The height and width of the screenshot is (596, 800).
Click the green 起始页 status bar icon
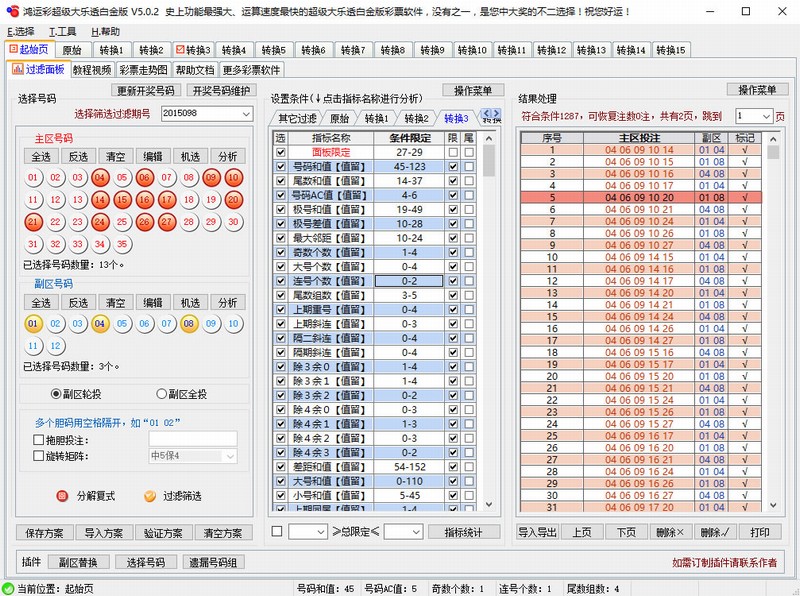(8, 589)
